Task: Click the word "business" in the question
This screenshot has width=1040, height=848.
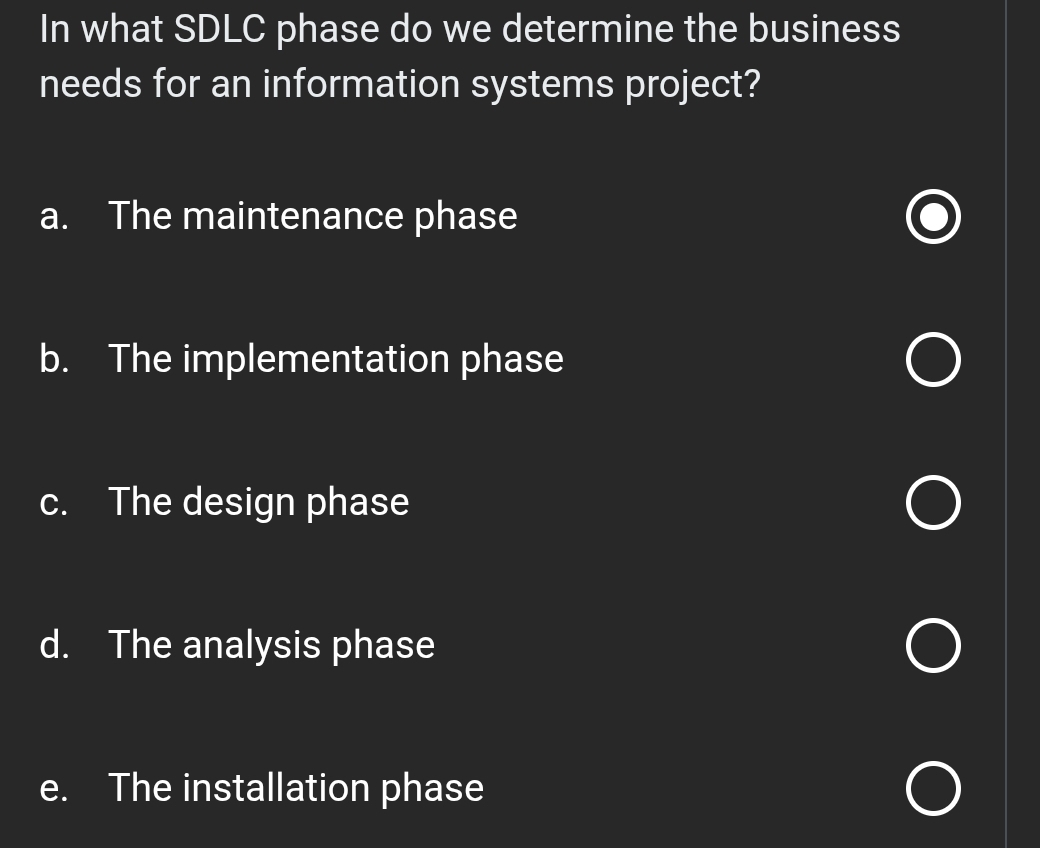Action: click(824, 30)
